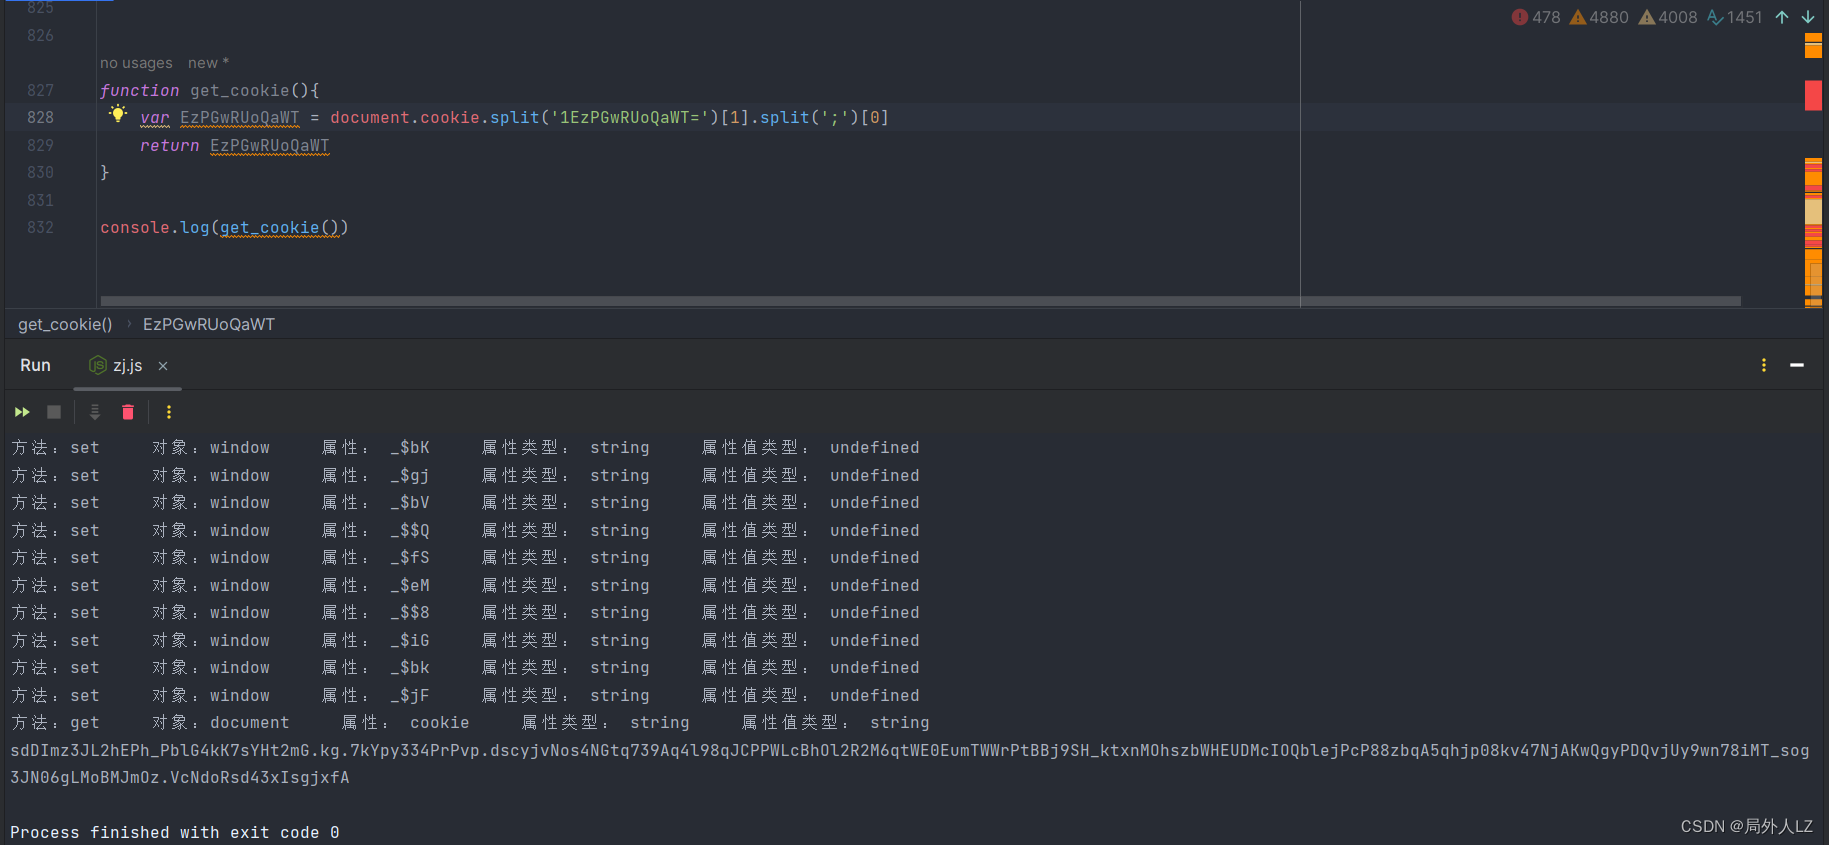Viewport: 1829px width, 845px height.
Task: Click 'function get_cookie(){' declaration
Action: 210,90
